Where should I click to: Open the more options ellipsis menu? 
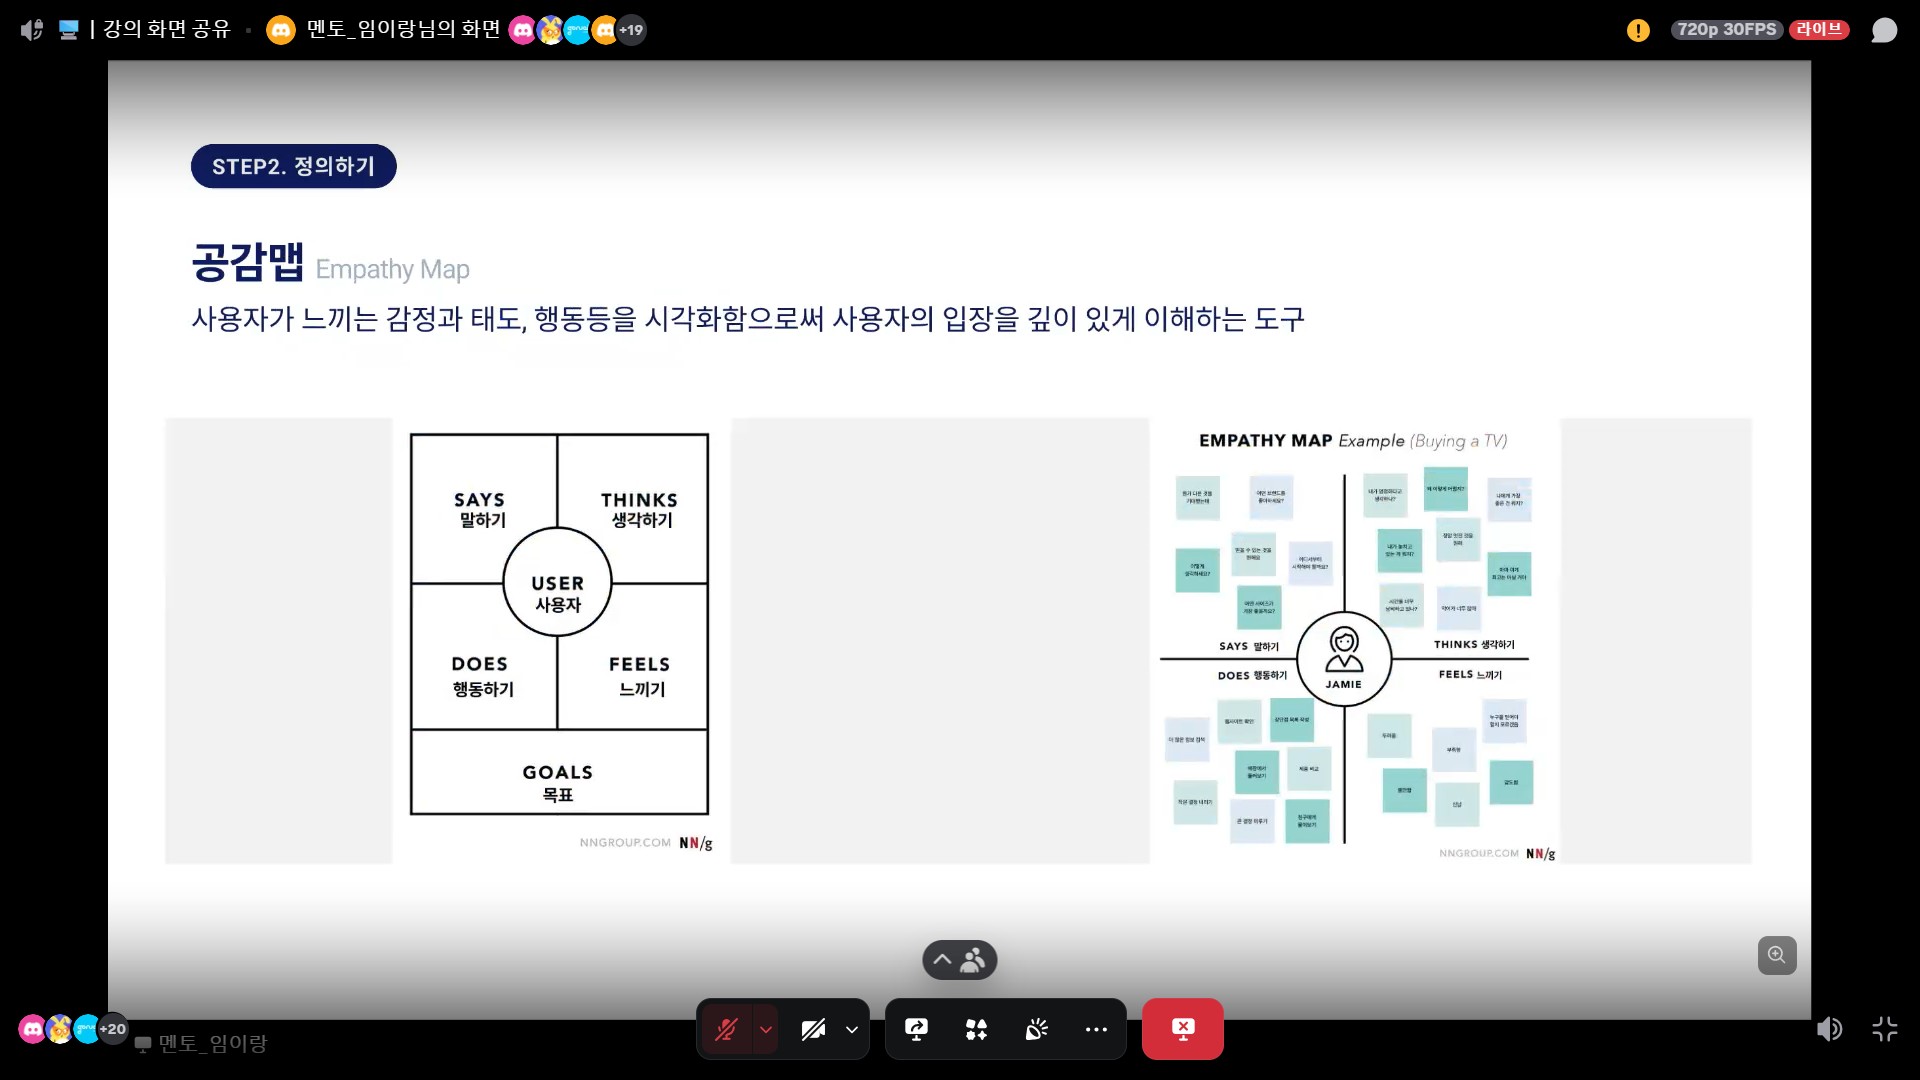pyautogui.click(x=1096, y=1029)
